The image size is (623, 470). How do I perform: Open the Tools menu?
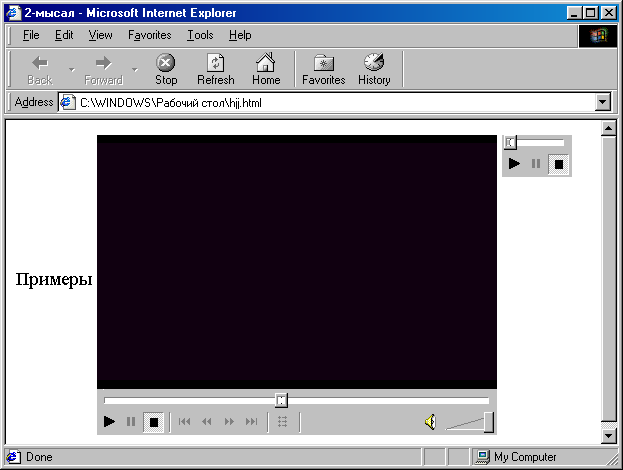click(x=200, y=35)
